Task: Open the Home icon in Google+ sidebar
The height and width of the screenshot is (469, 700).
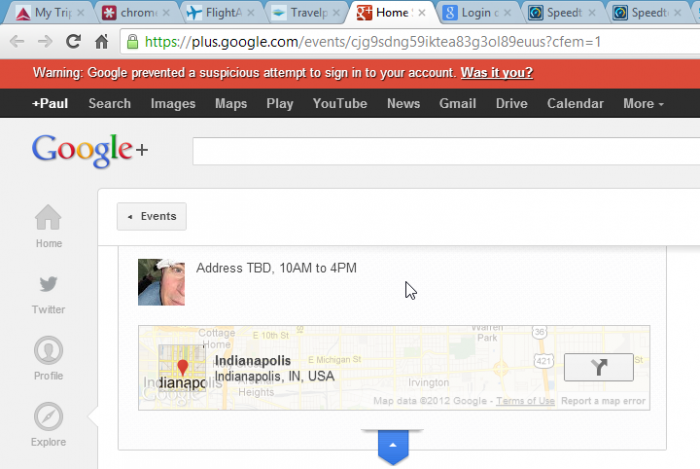Action: 48,217
